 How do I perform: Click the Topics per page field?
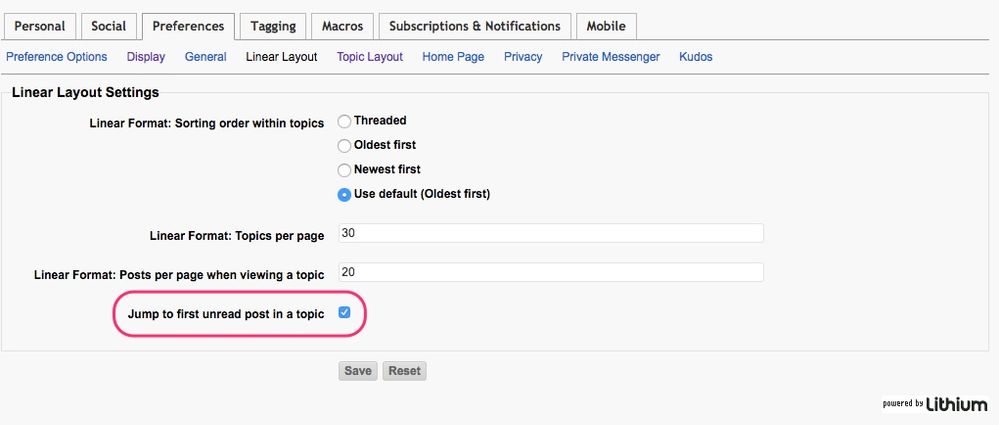[551, 234]
